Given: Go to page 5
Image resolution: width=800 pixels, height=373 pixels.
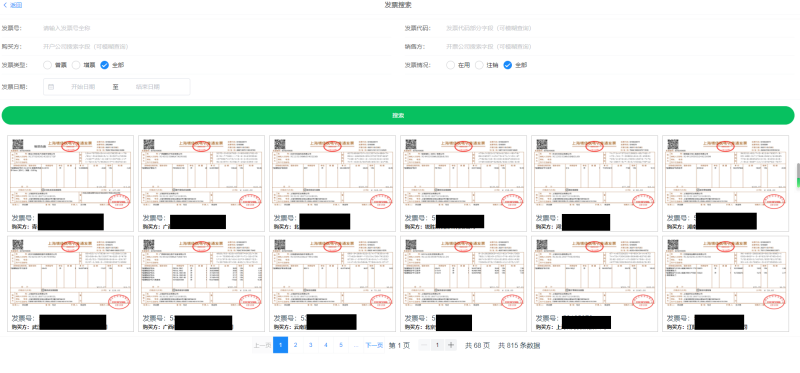Looking at the screenshot, I should (x=341, y=345).
